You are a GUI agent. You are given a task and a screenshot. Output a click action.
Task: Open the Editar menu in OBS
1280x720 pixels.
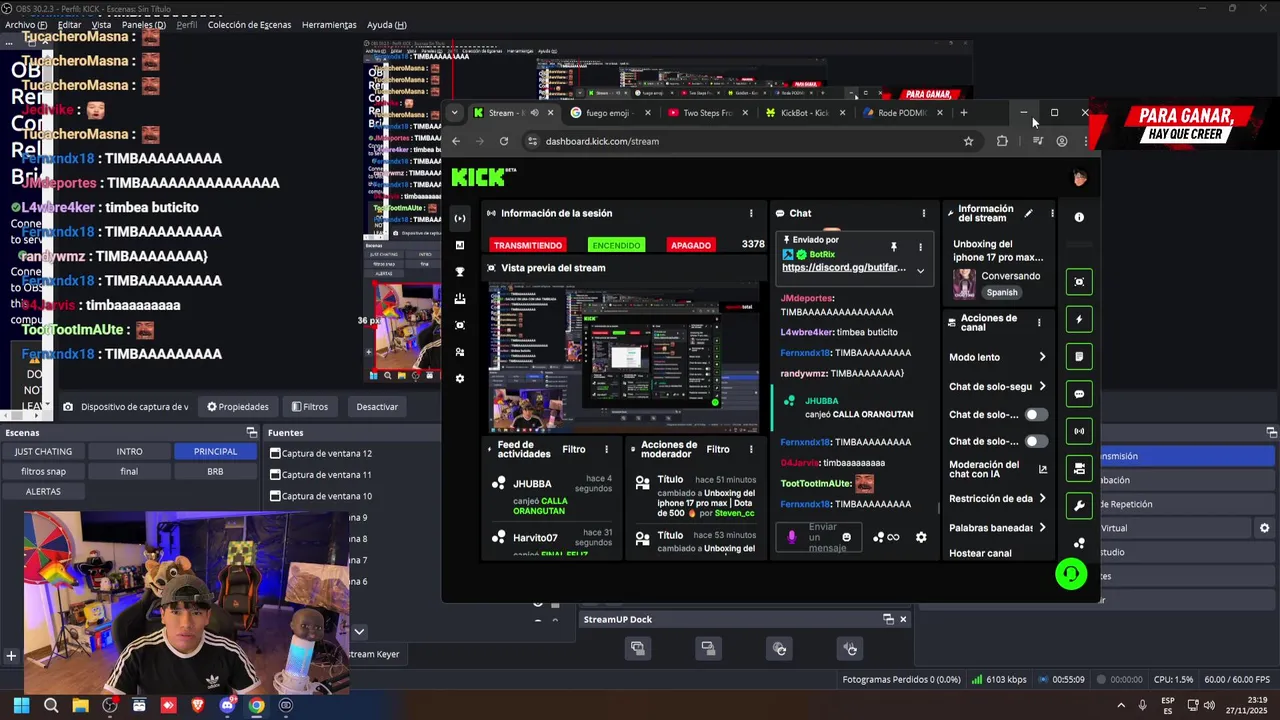pyautogui.click(x=69, y=25)
